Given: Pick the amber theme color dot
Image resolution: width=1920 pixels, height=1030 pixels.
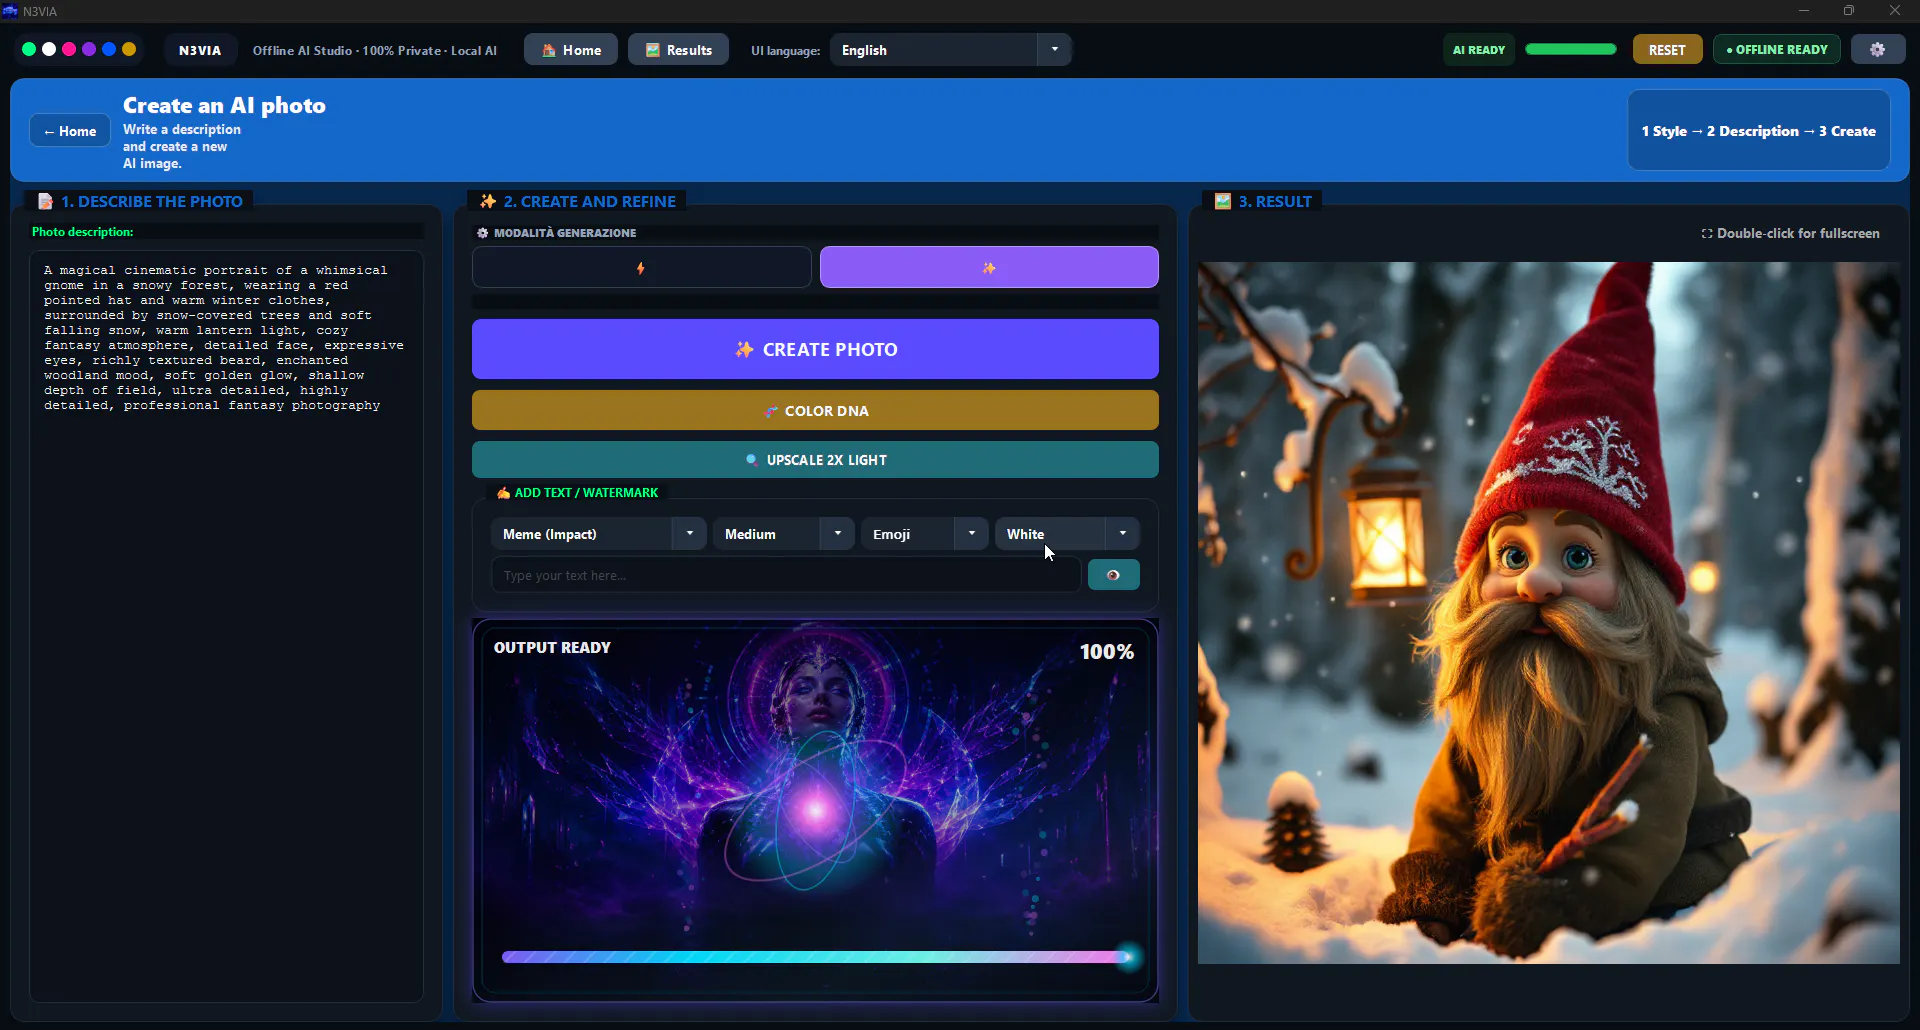Looking at the screenshot, I should [129, 49].
